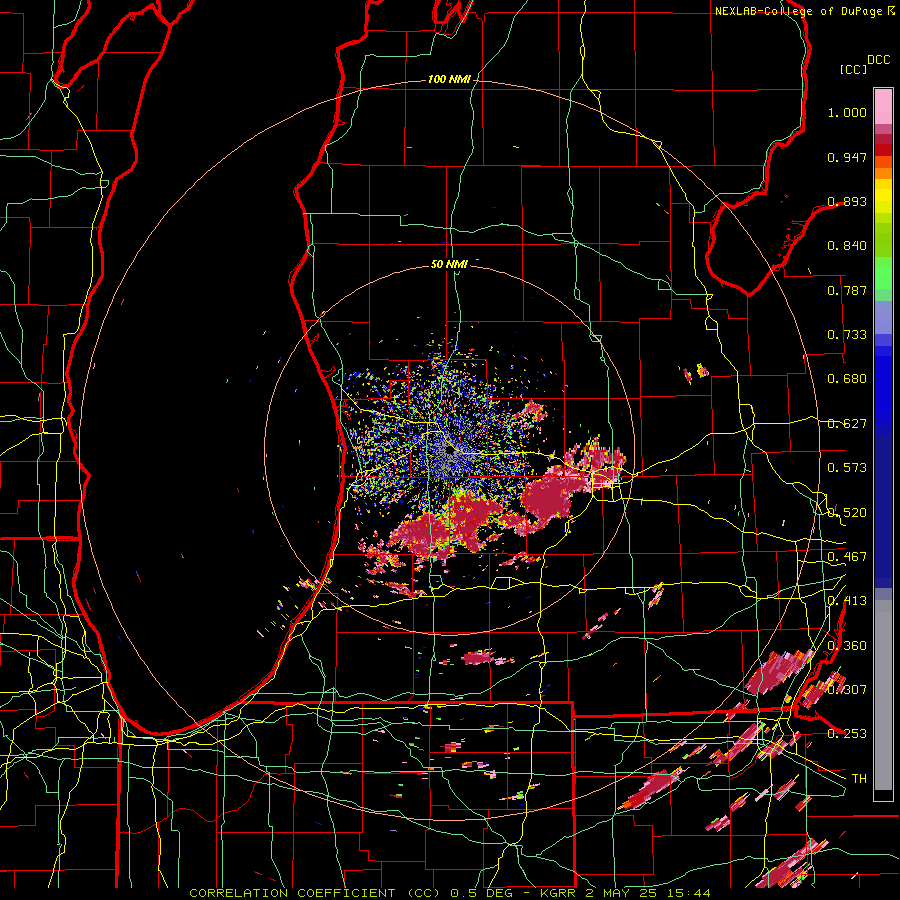Click the 0.307 scale value

tap(847, 689)
